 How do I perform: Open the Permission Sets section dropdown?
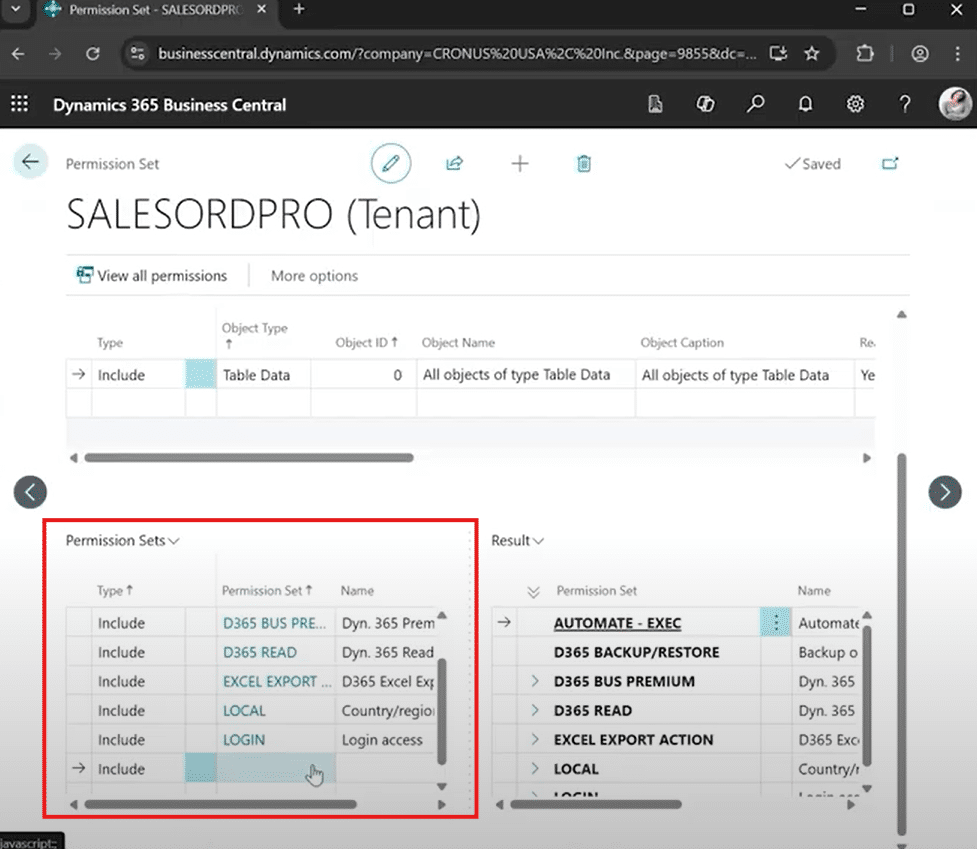tap(122, 540)
